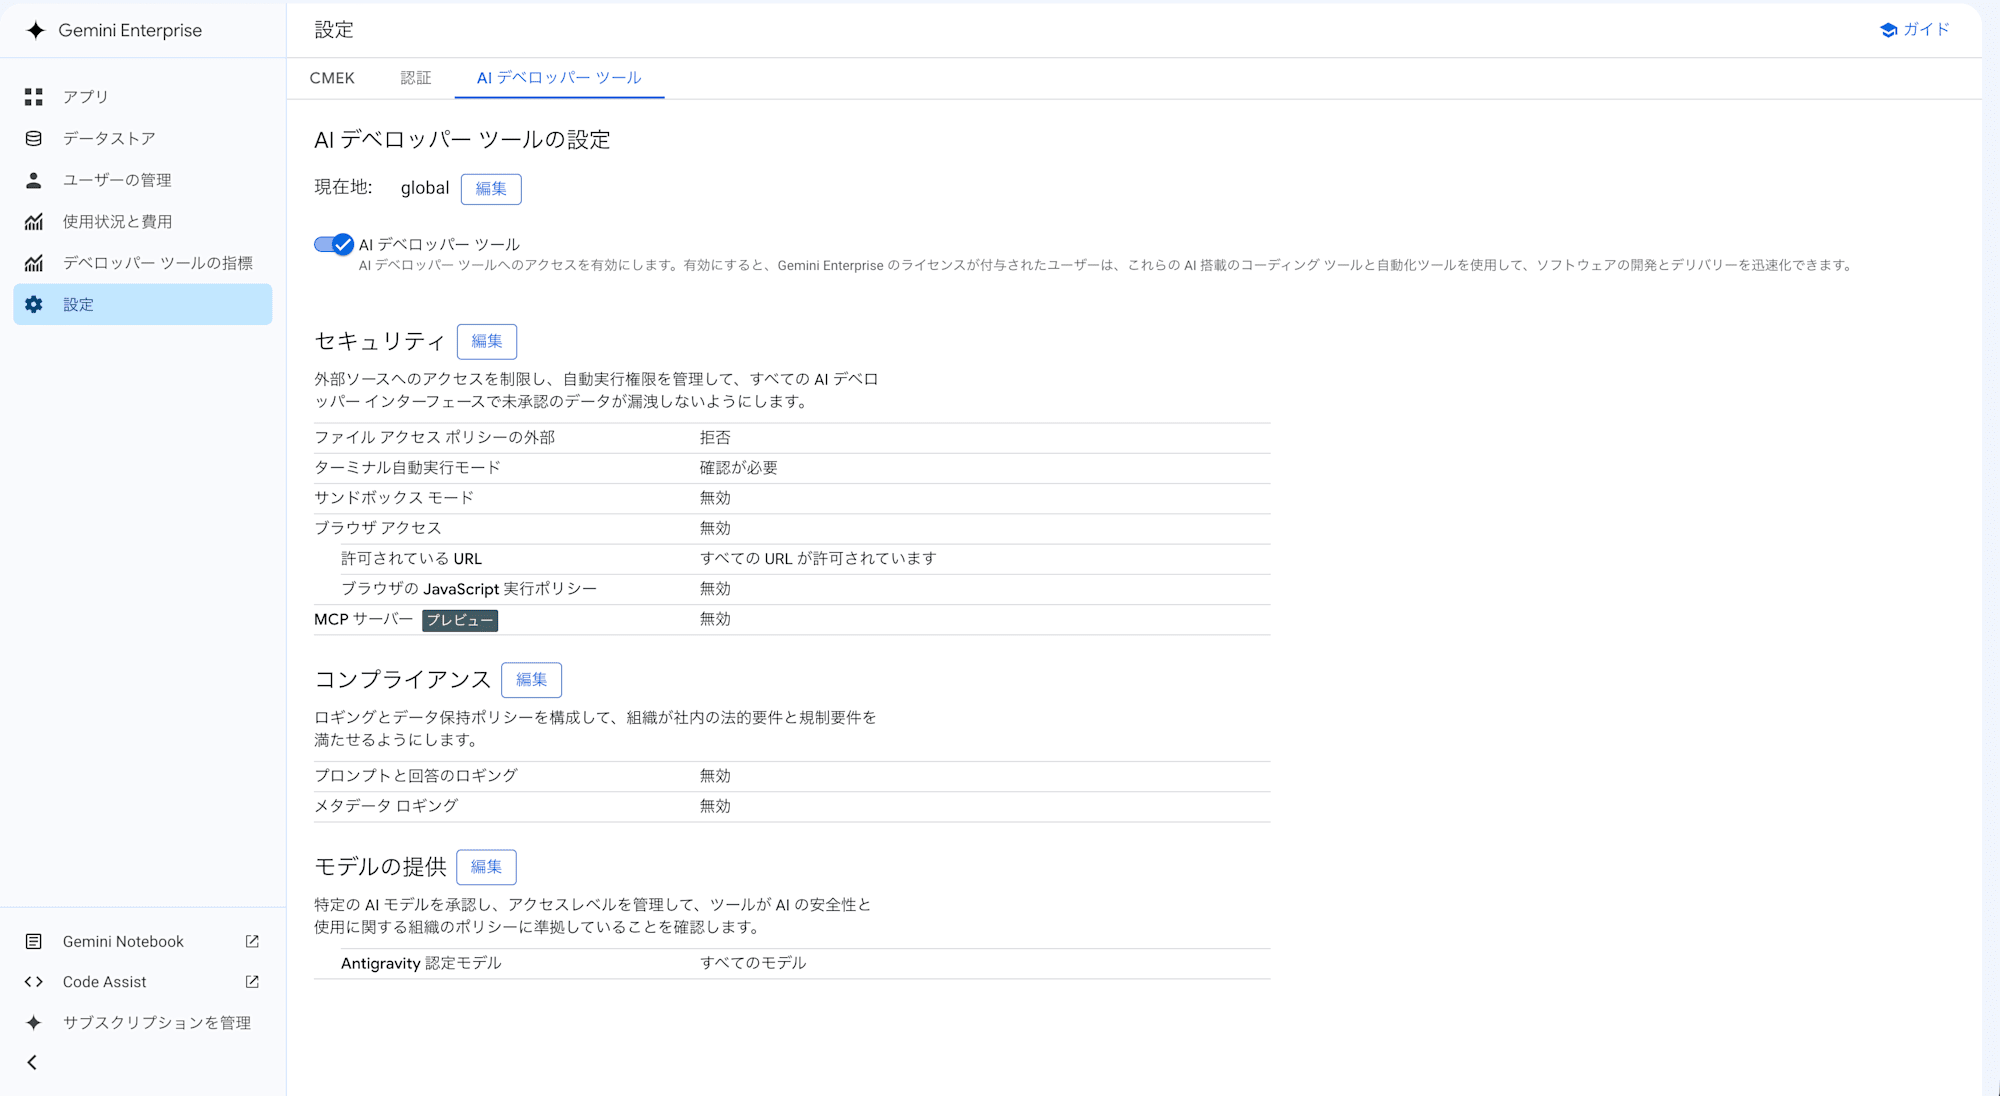
Task: Click the Antigravity 認定モデル row label
Action: pyautogui.click(x=421, y=964)
